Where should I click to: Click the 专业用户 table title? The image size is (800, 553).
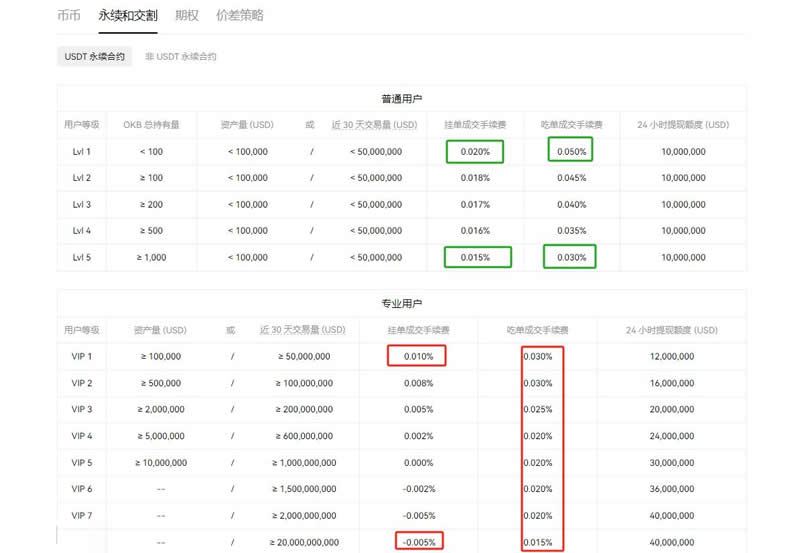tap(401, 303)
